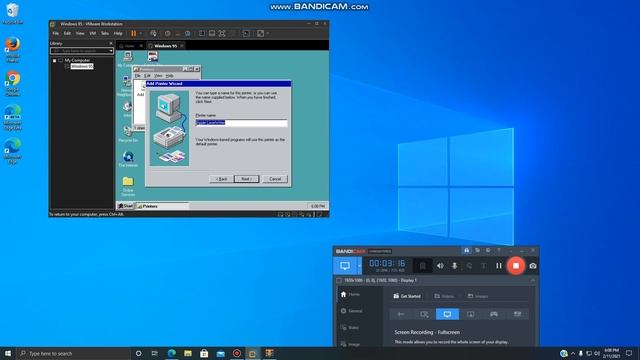Toggle the Bandicam speaker sound icon

click(440, 266)
